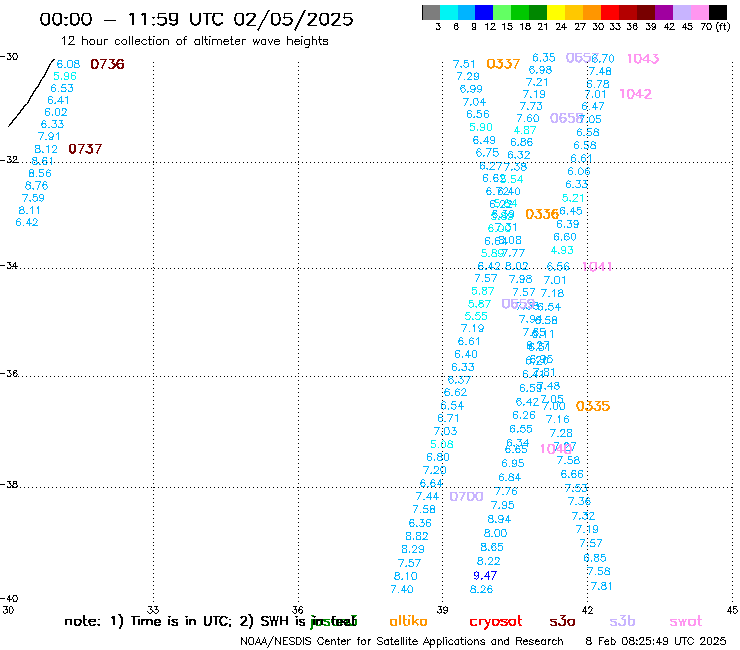Click the 's3a' satellite legend label
The height and width of the screenshot is (650, 740).
[562, 622]
